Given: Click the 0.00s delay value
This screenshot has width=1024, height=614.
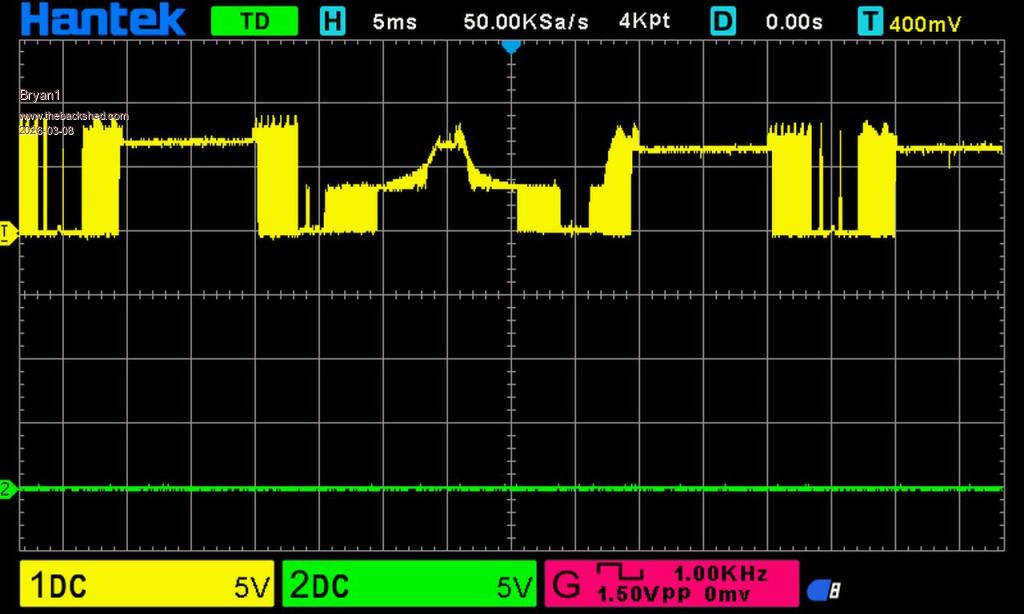Looking at the screenshot, I should click(794, 21).
